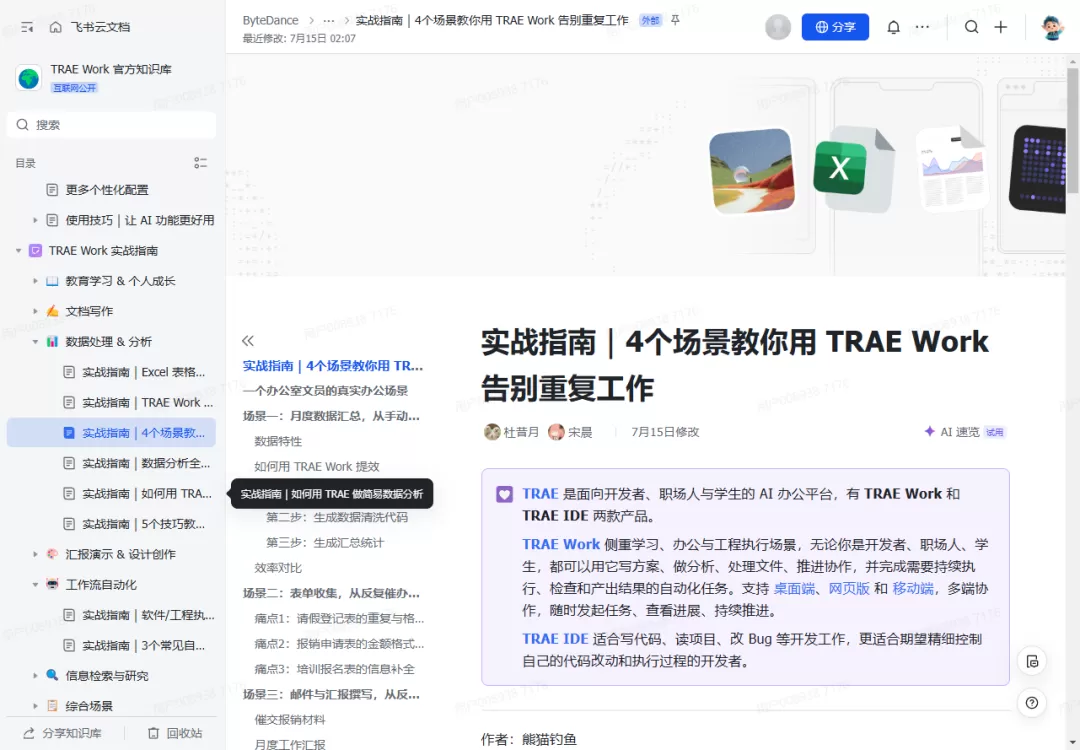Jump to outline 如何用 TRAE Work 提效
The image size is (1080, 750).
[x=317, y=466]
